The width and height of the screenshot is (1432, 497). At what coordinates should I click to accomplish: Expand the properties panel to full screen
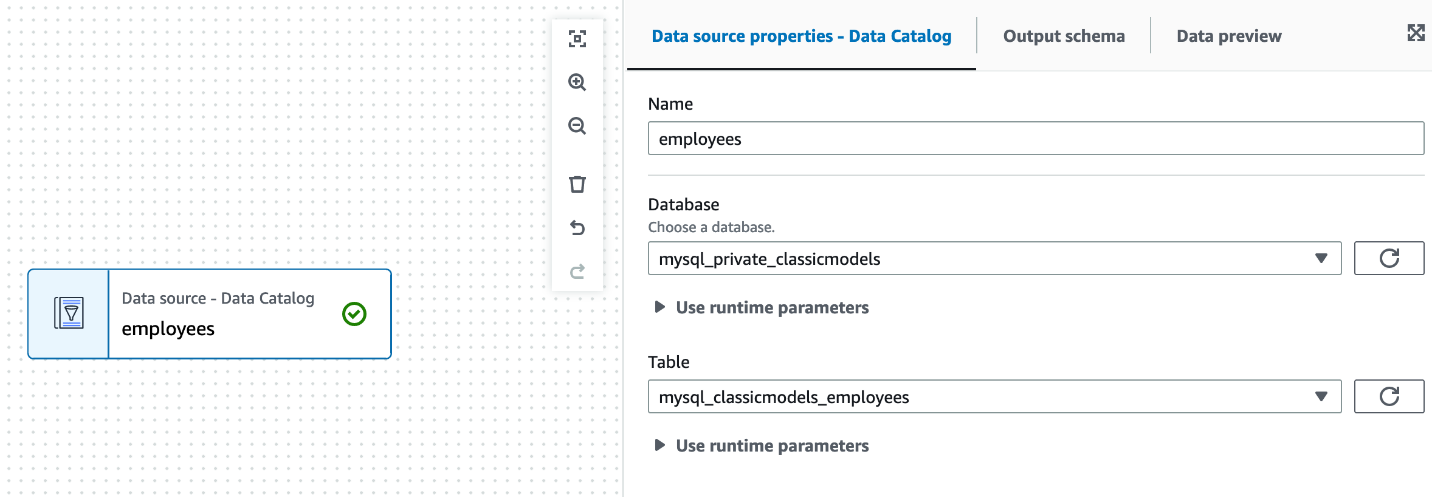tap(1415, 33)
